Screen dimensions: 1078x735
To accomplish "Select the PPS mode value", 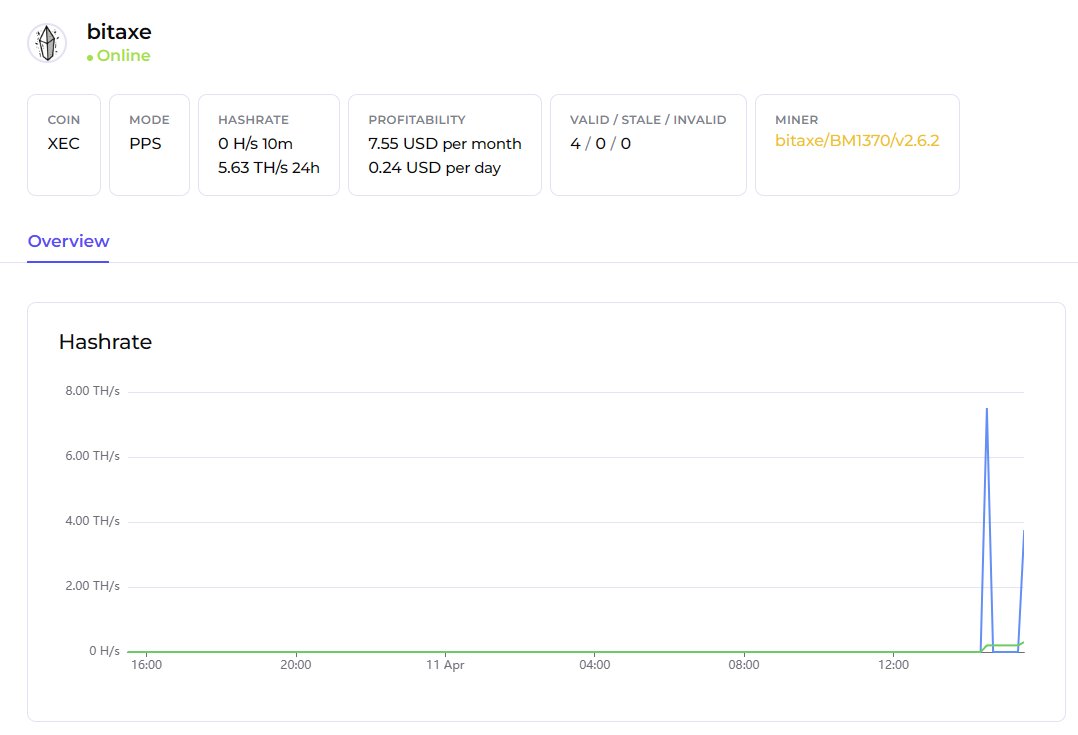I will tap(145, 144).
